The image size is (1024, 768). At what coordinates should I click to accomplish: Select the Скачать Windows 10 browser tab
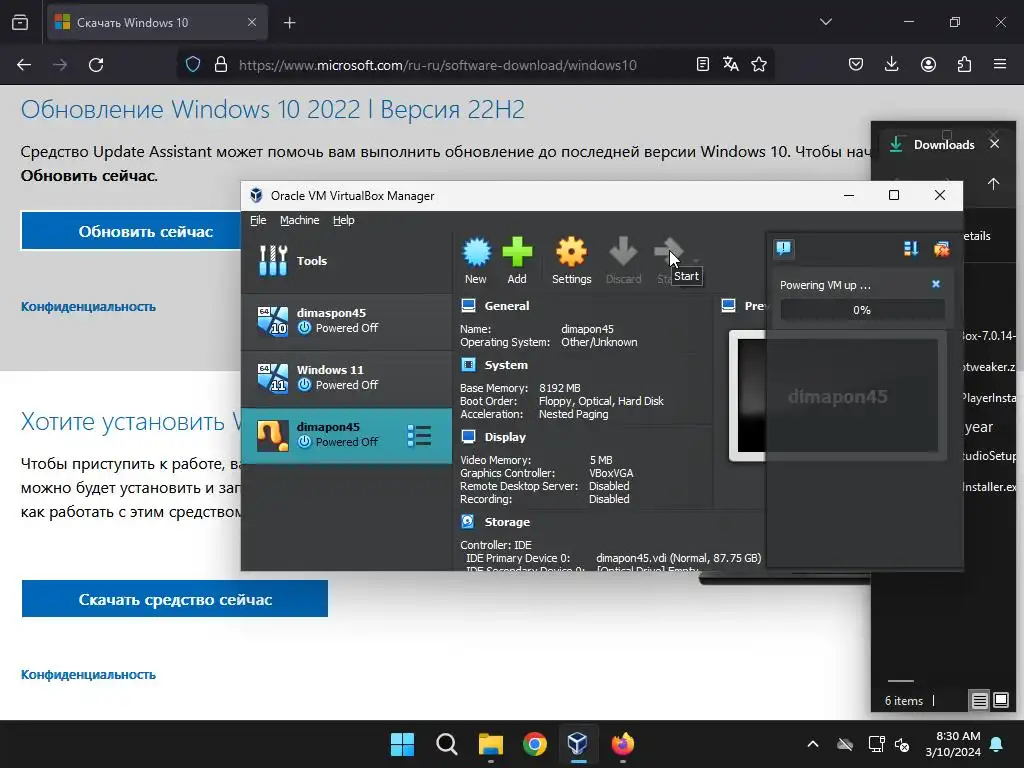(x=157, y=22)
